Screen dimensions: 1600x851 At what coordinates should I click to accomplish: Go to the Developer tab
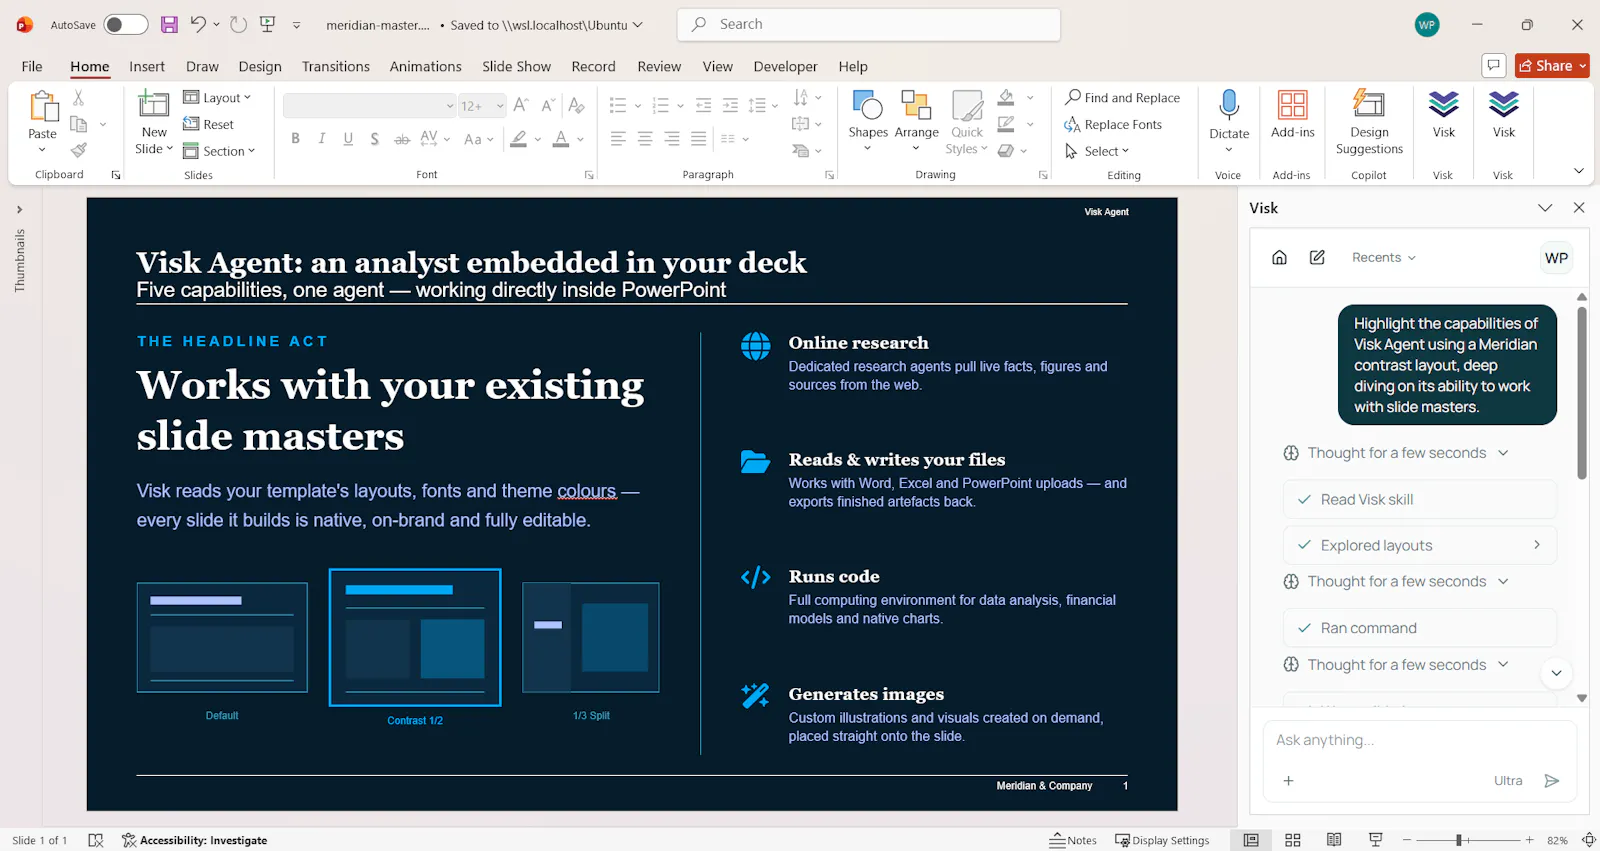tap(785, 66)
